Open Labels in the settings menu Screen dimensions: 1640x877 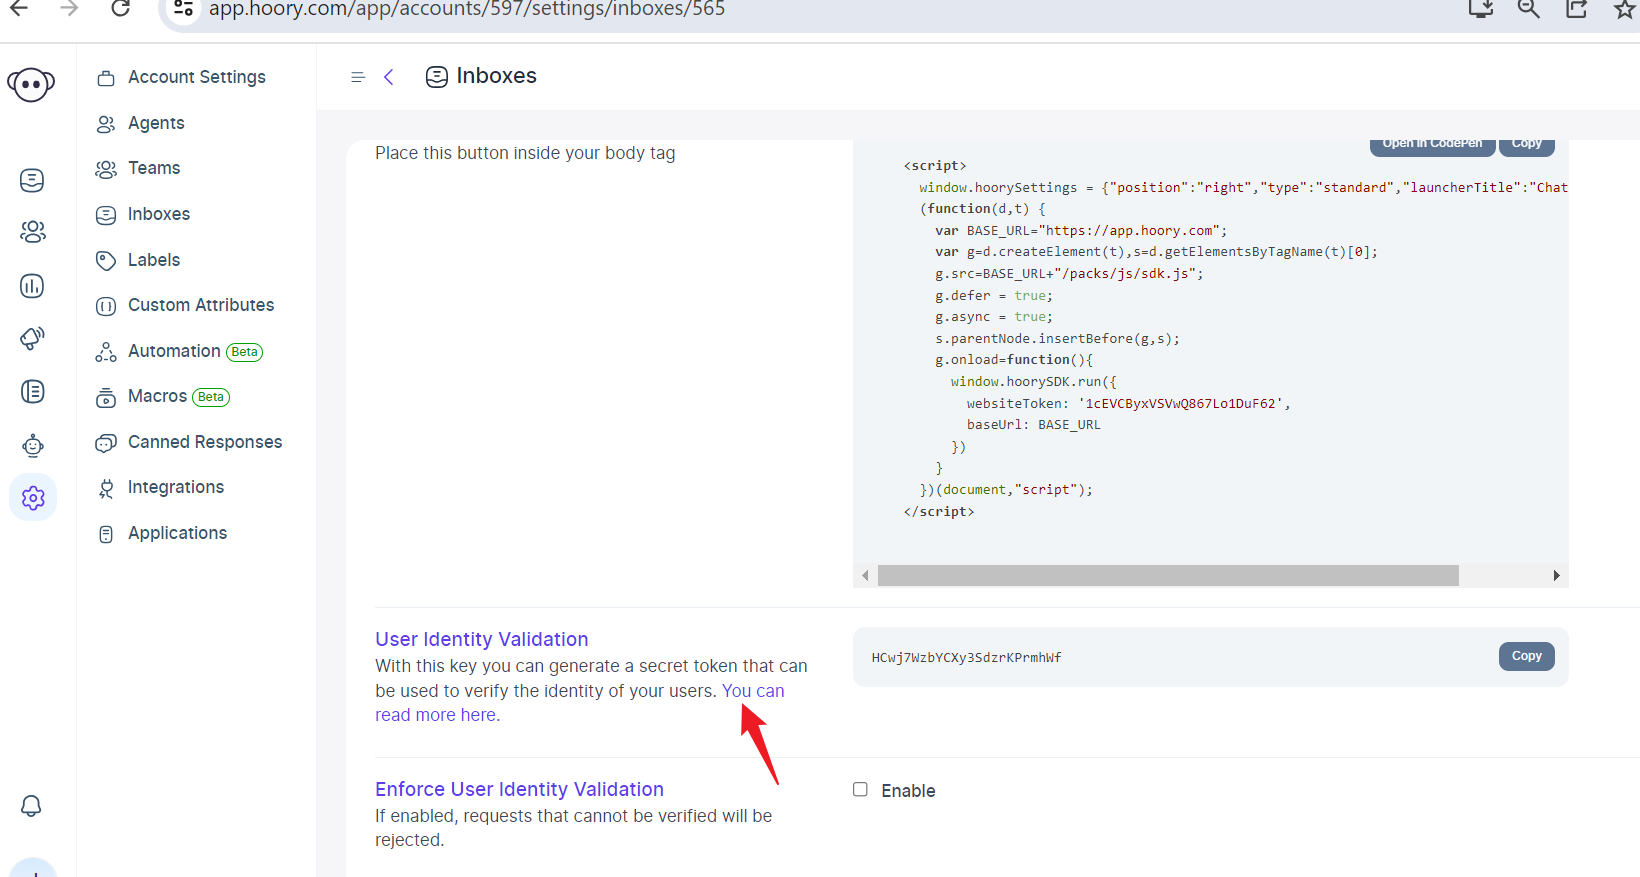[138, 260]
